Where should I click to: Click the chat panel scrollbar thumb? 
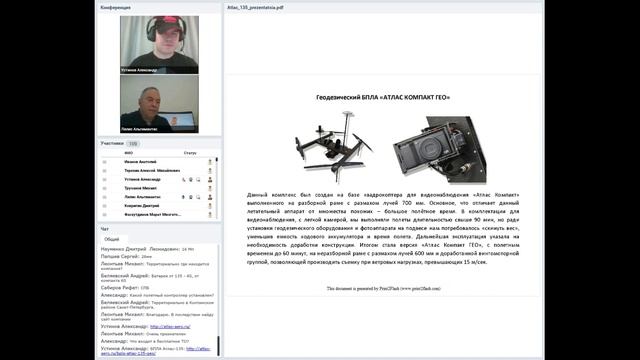click(218, 345)
